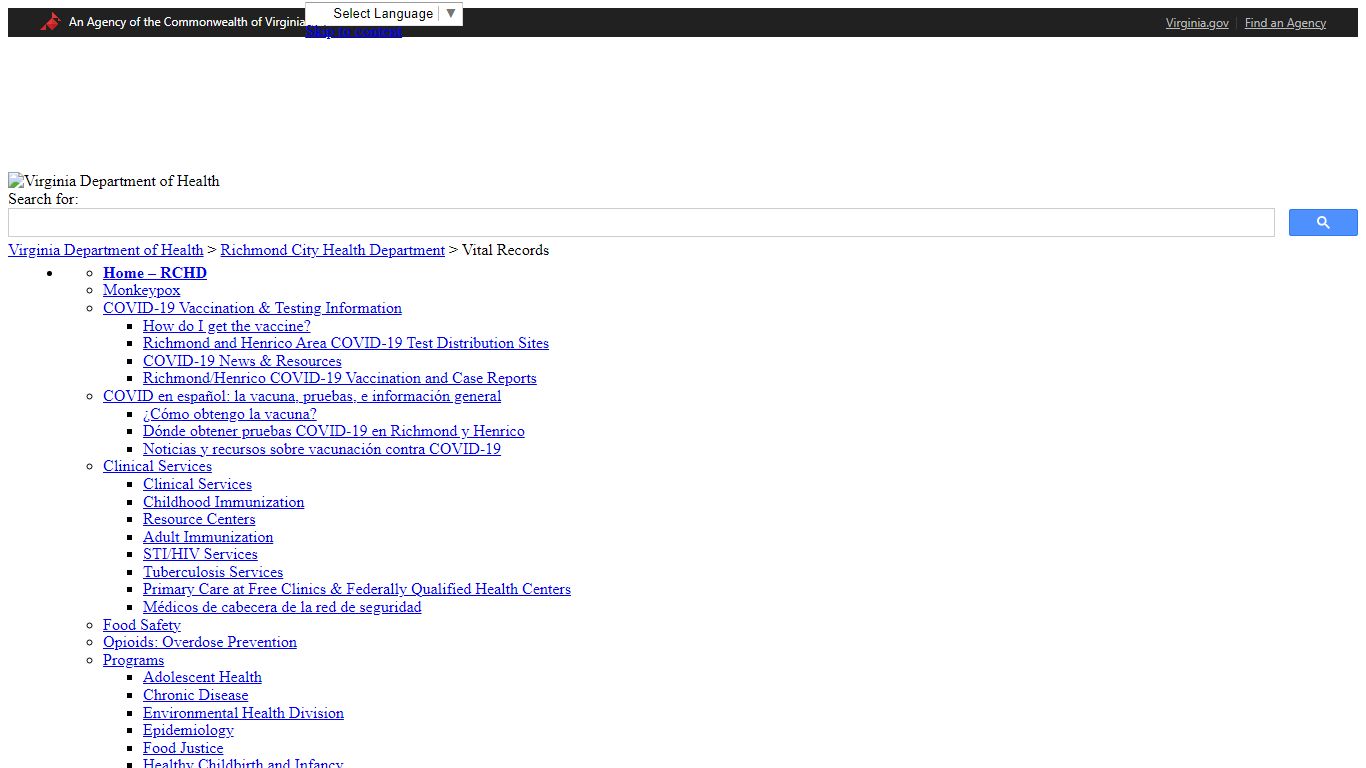
Task: Open the Virginia.gov link
Action: [x=1197, y=23]
